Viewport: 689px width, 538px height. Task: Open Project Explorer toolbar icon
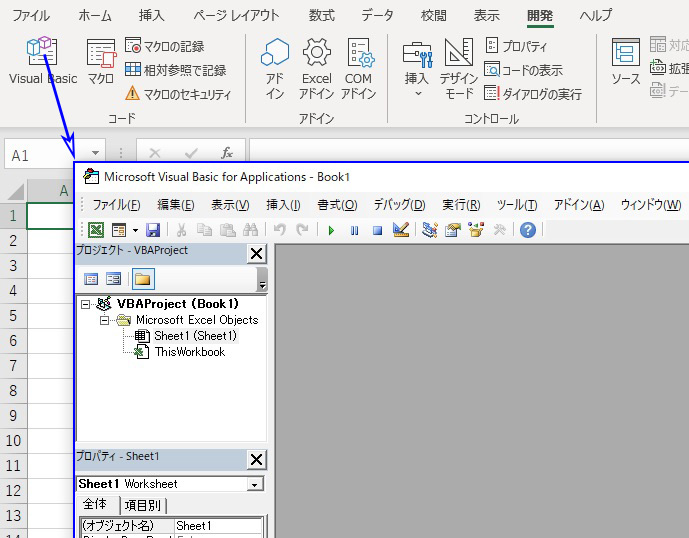point(430,230)
